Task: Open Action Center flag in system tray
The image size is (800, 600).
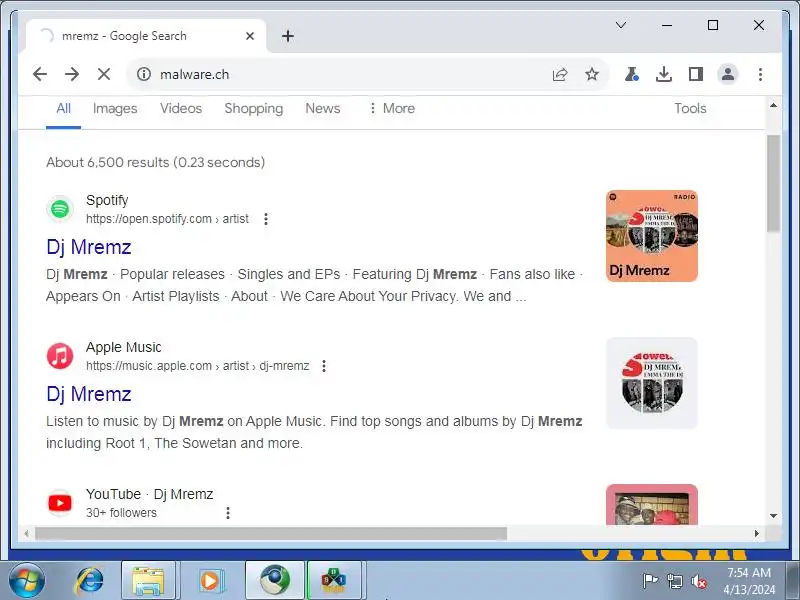Action: point(650,581)
